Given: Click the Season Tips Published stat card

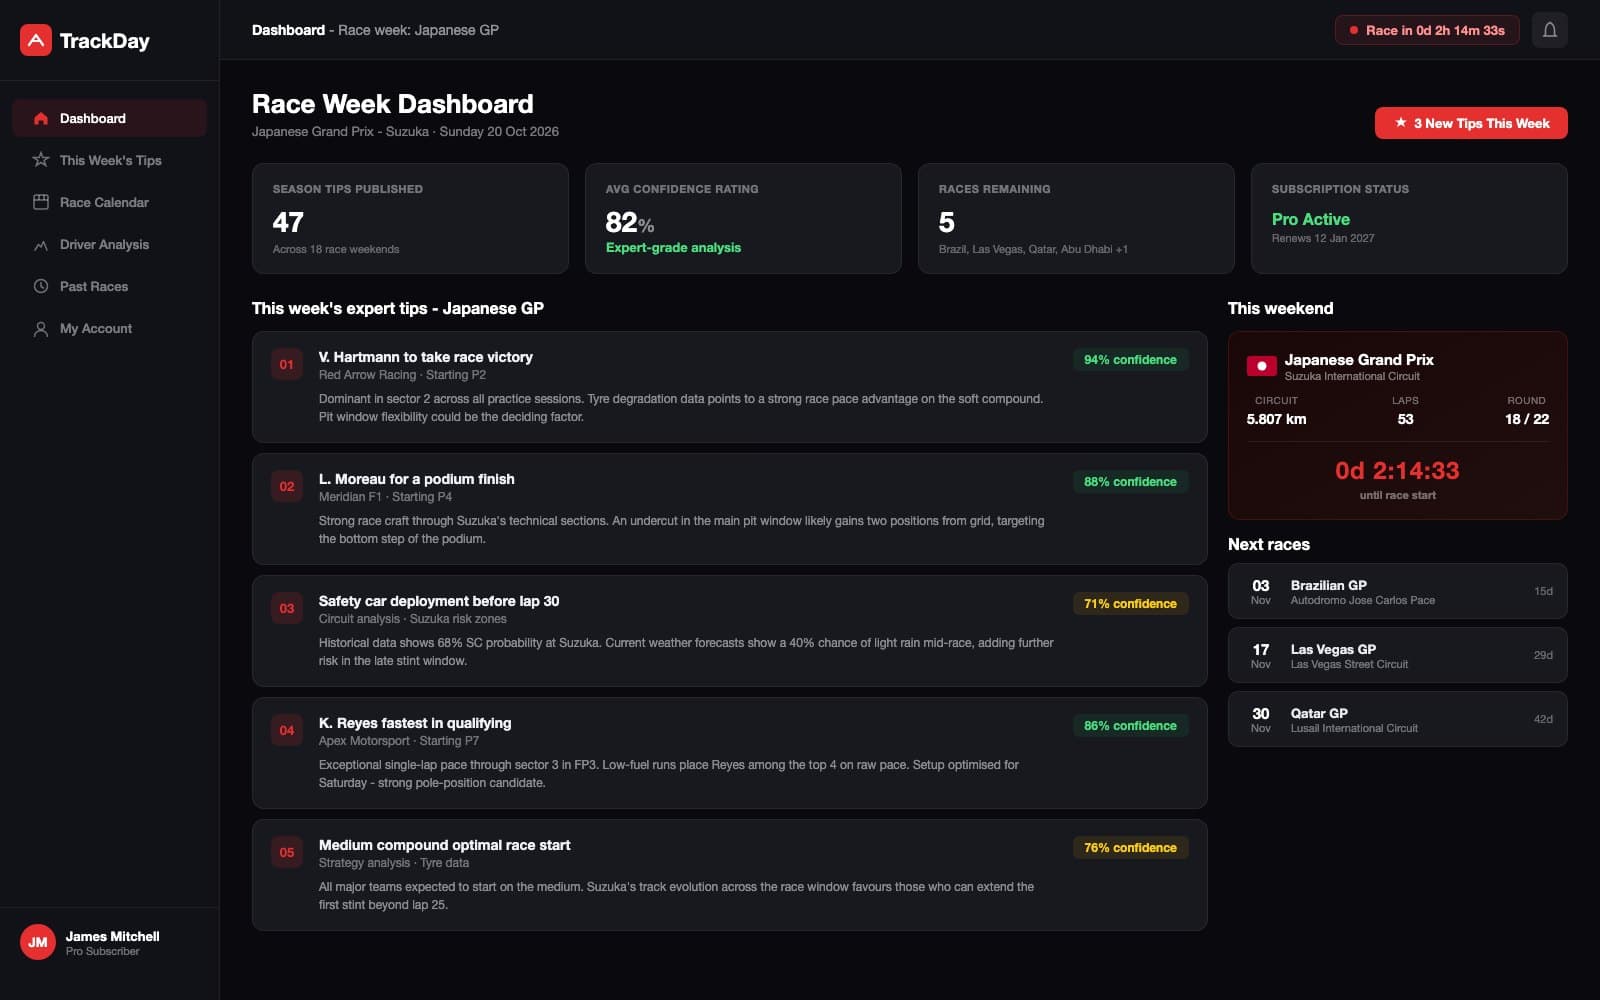Looking at the screenshot, I should pyautogui.click(x=410, y=218).
